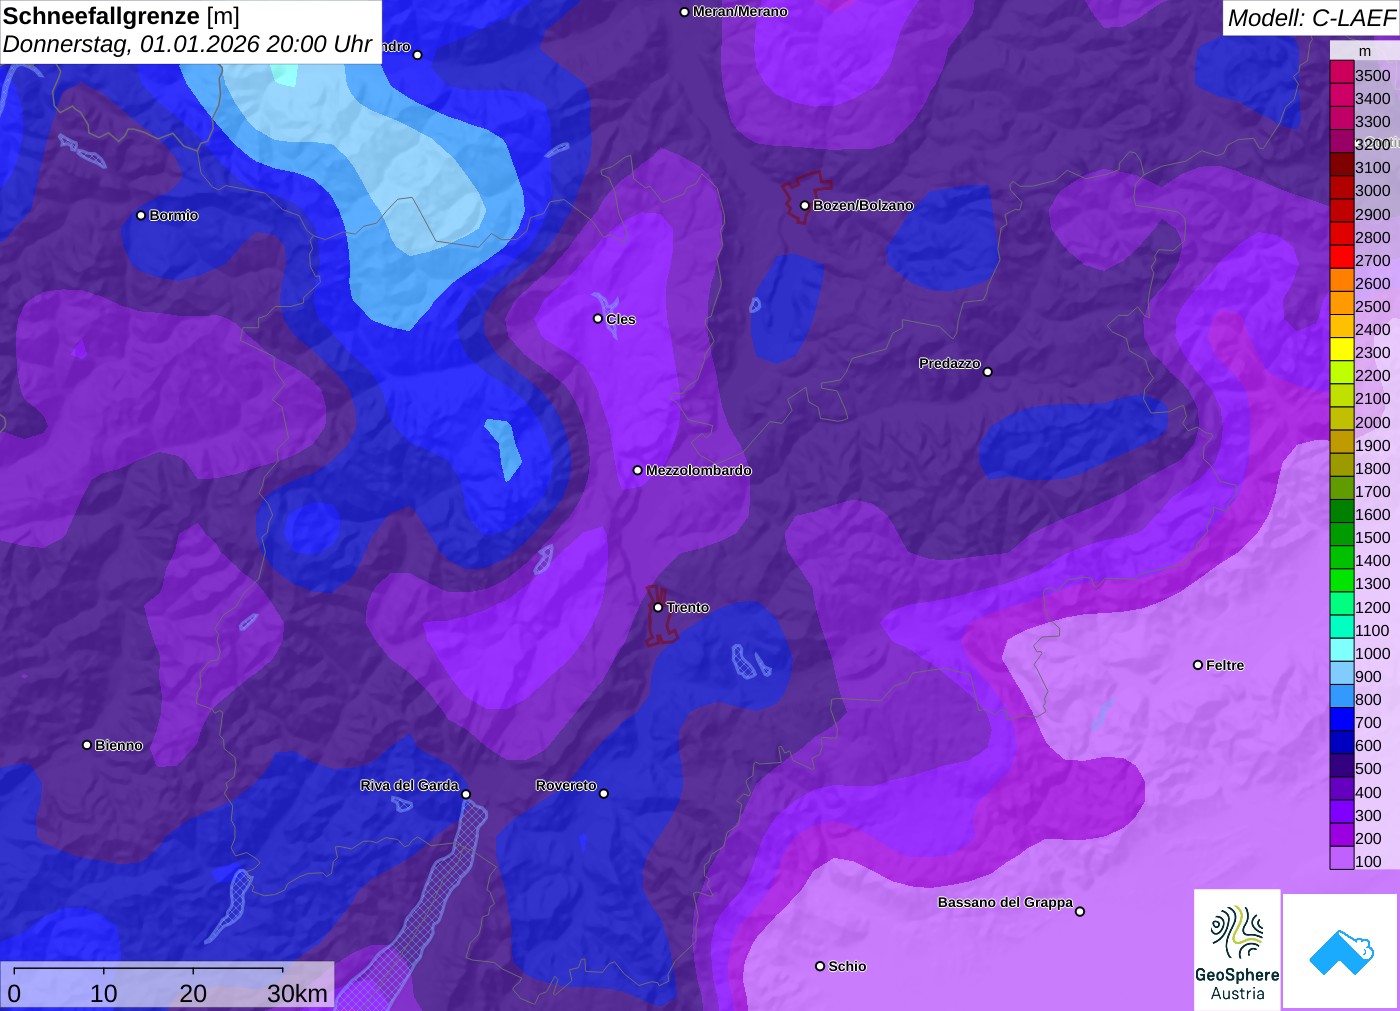
Task: Select the 2700 m red legend swatch
Action: (1342, 259)
